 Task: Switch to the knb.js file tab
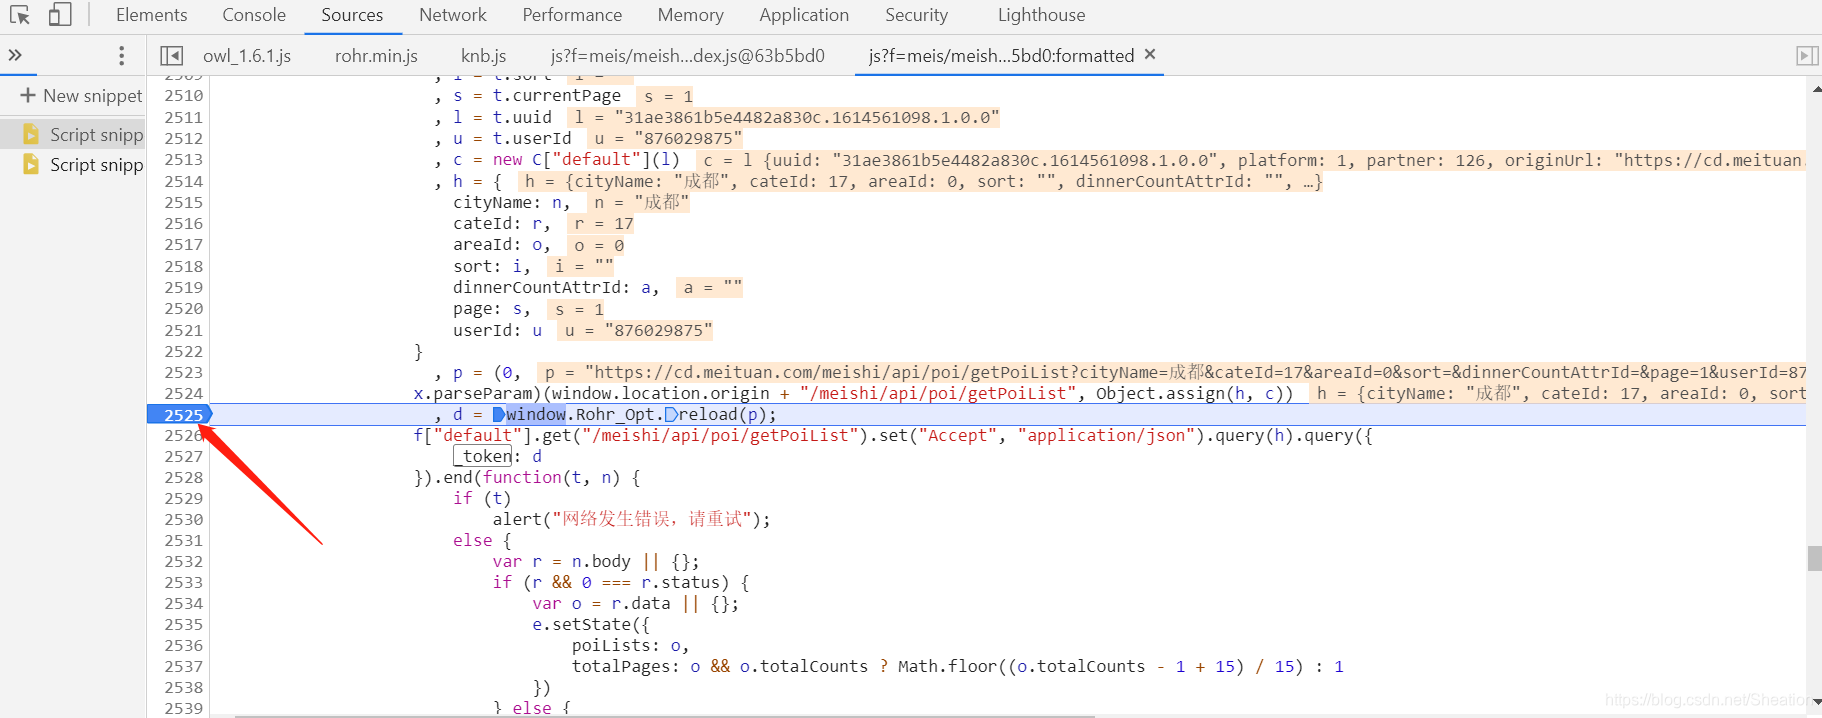click(x=484, y=56)
